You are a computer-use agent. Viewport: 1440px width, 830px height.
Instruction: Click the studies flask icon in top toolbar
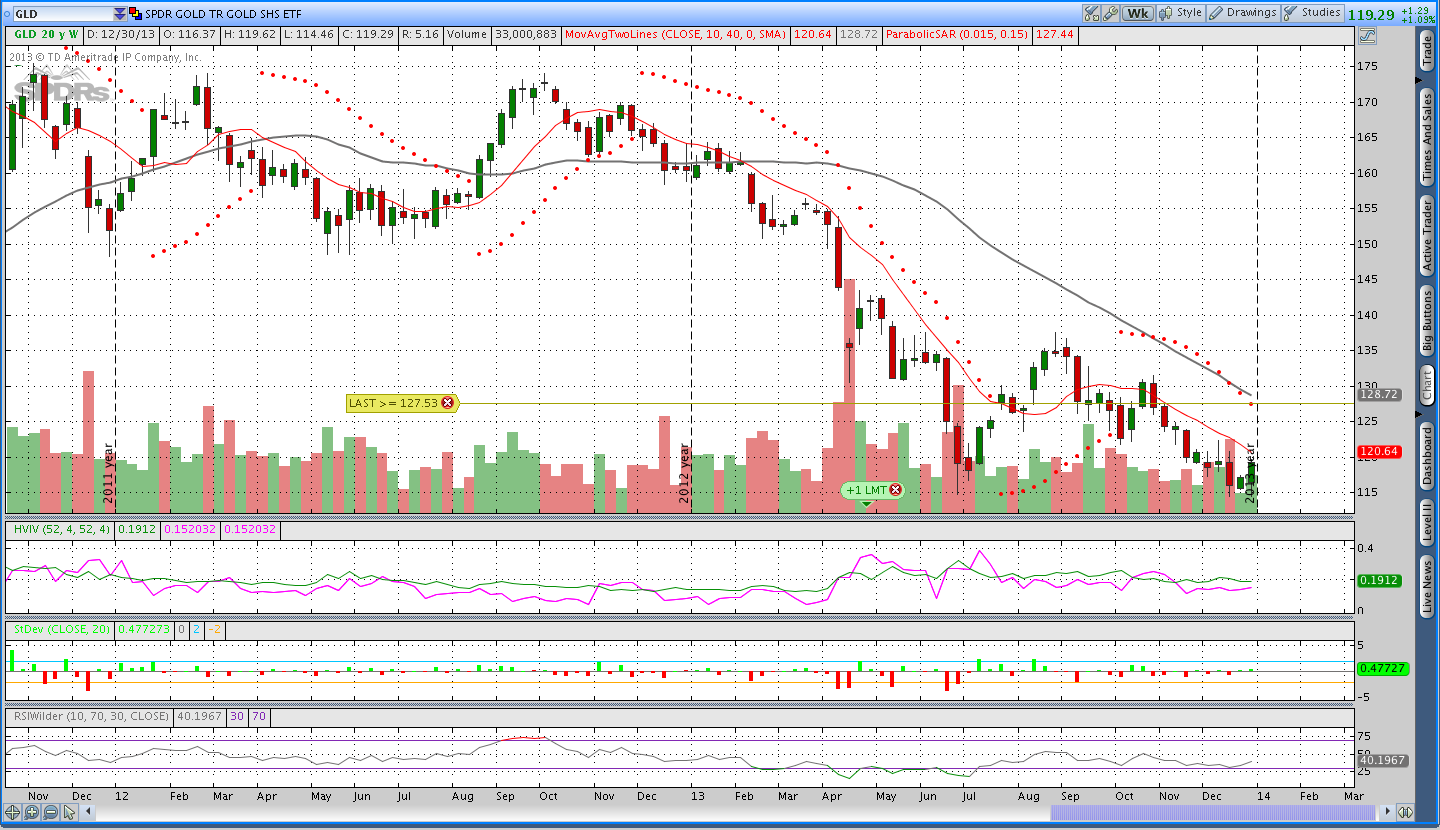coord(1091,13)
